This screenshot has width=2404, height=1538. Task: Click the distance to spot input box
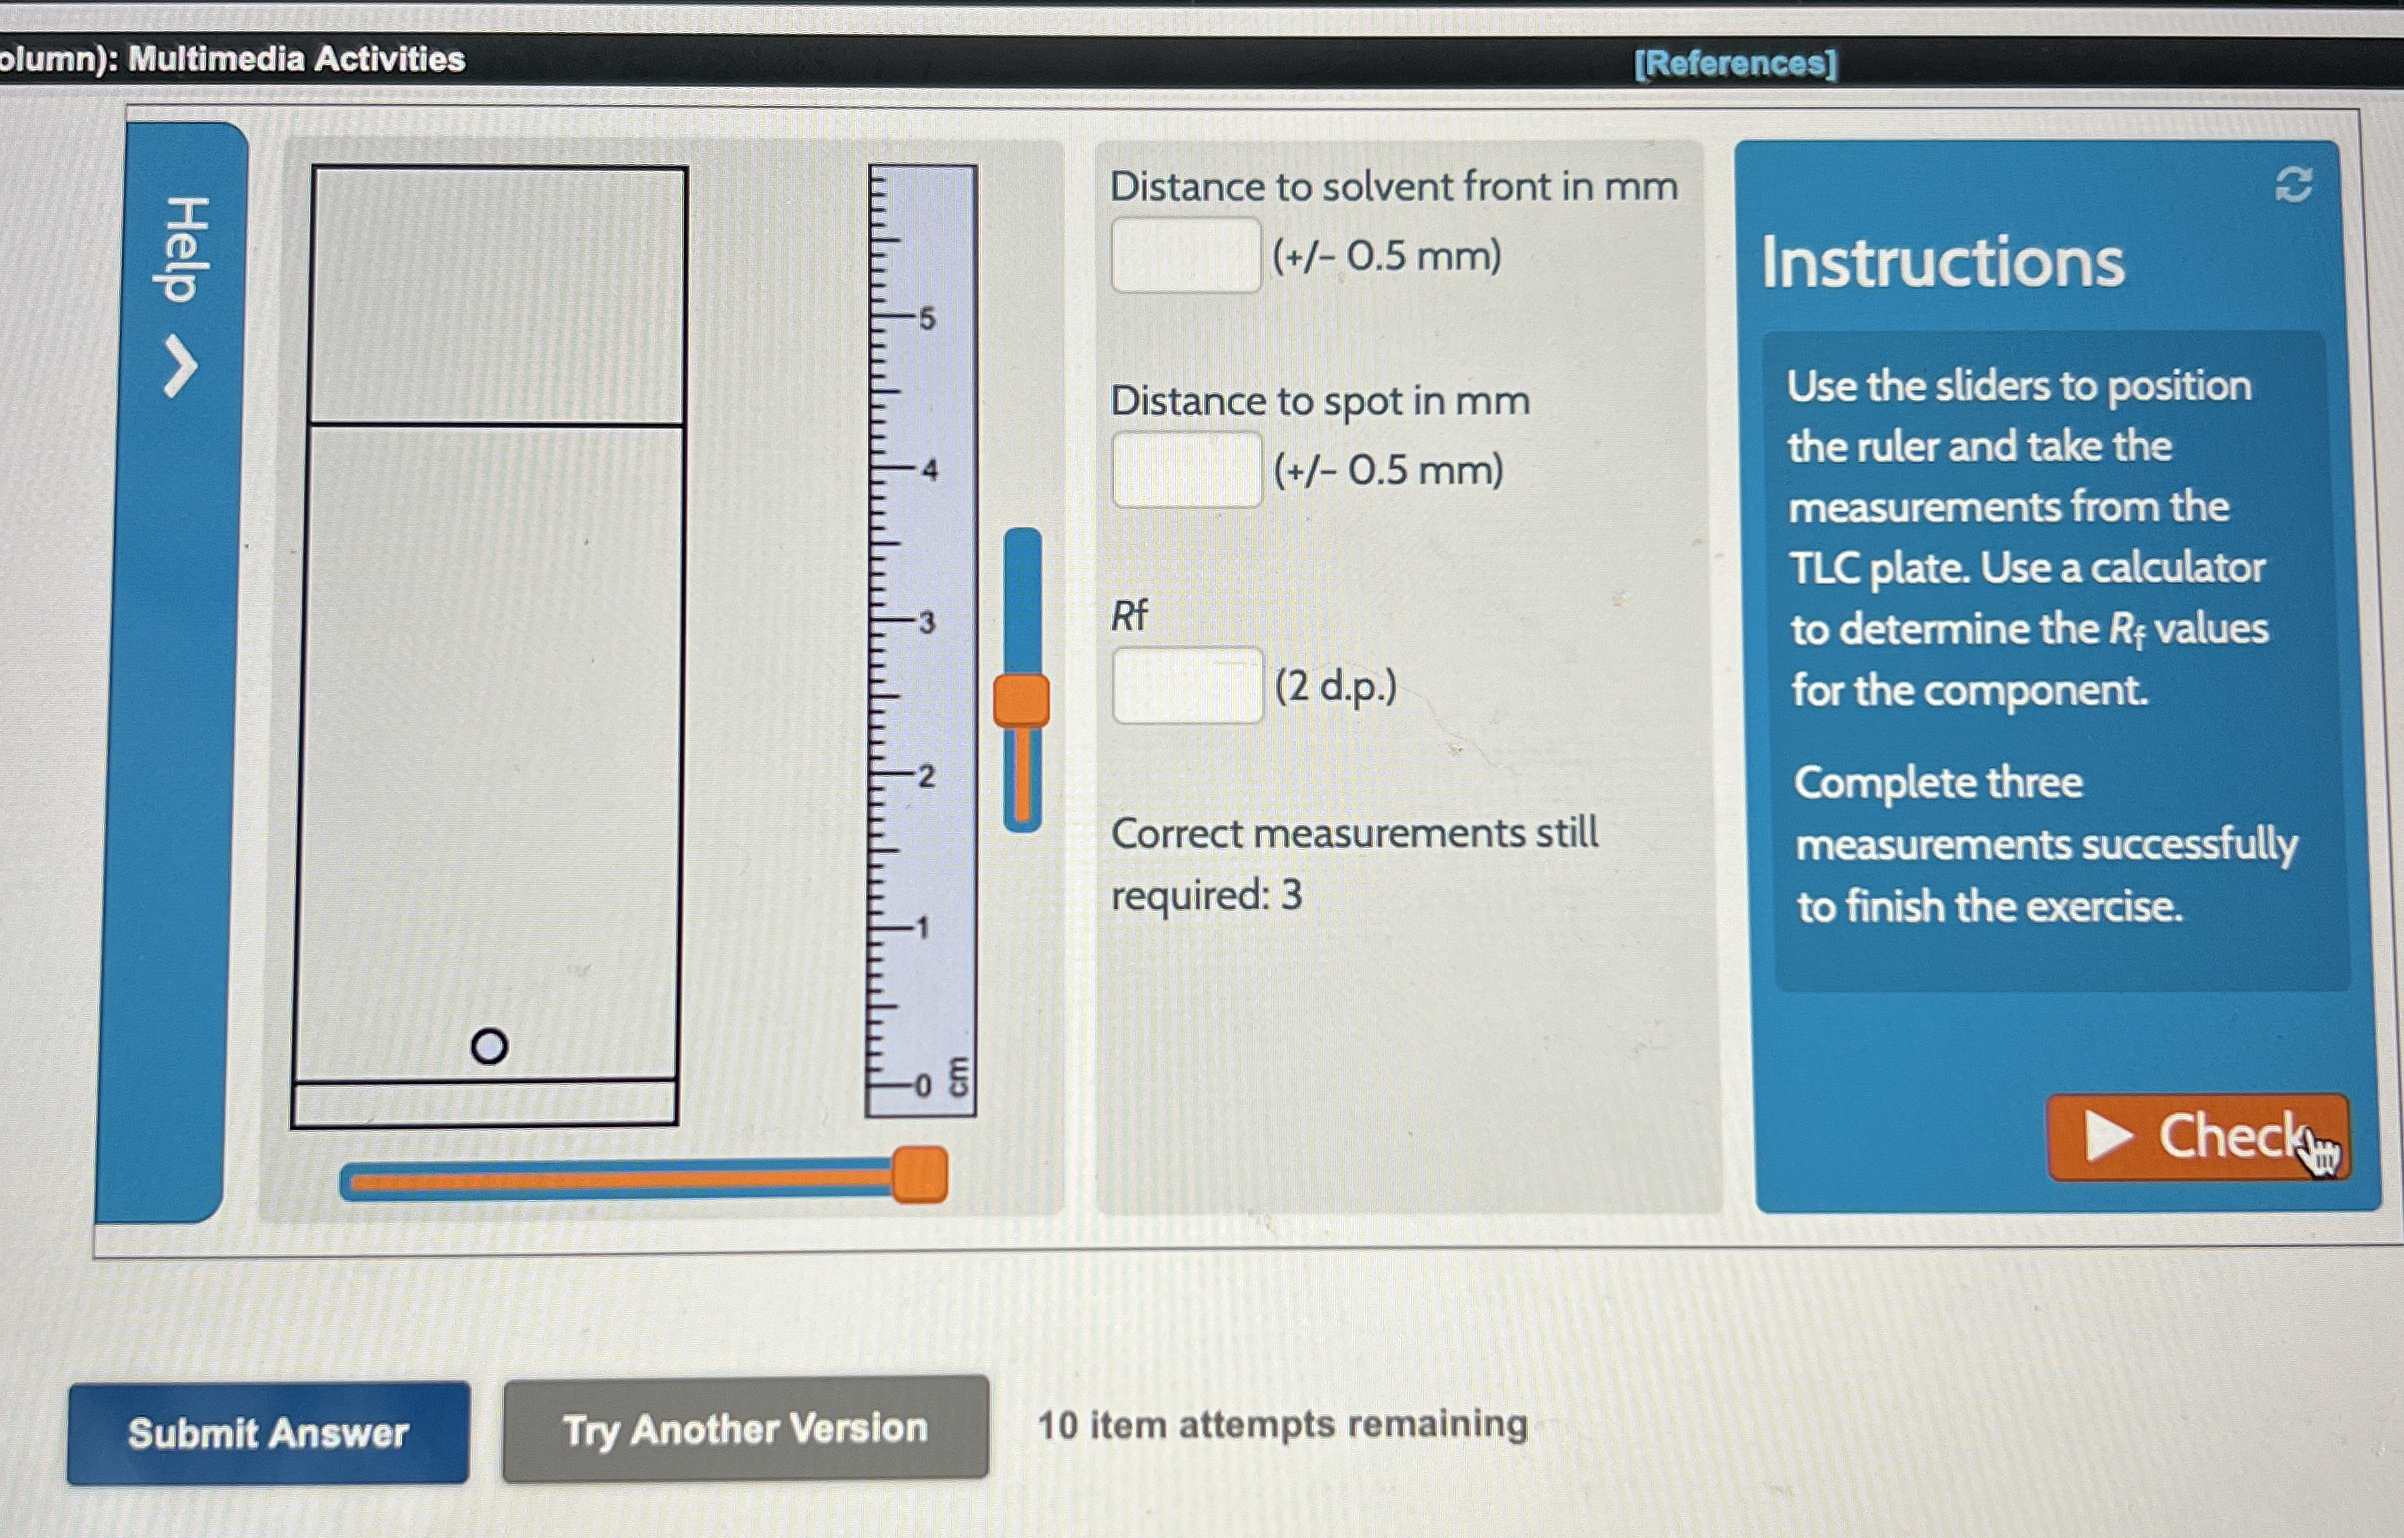pyautogui.click(x=1187, y=470)
